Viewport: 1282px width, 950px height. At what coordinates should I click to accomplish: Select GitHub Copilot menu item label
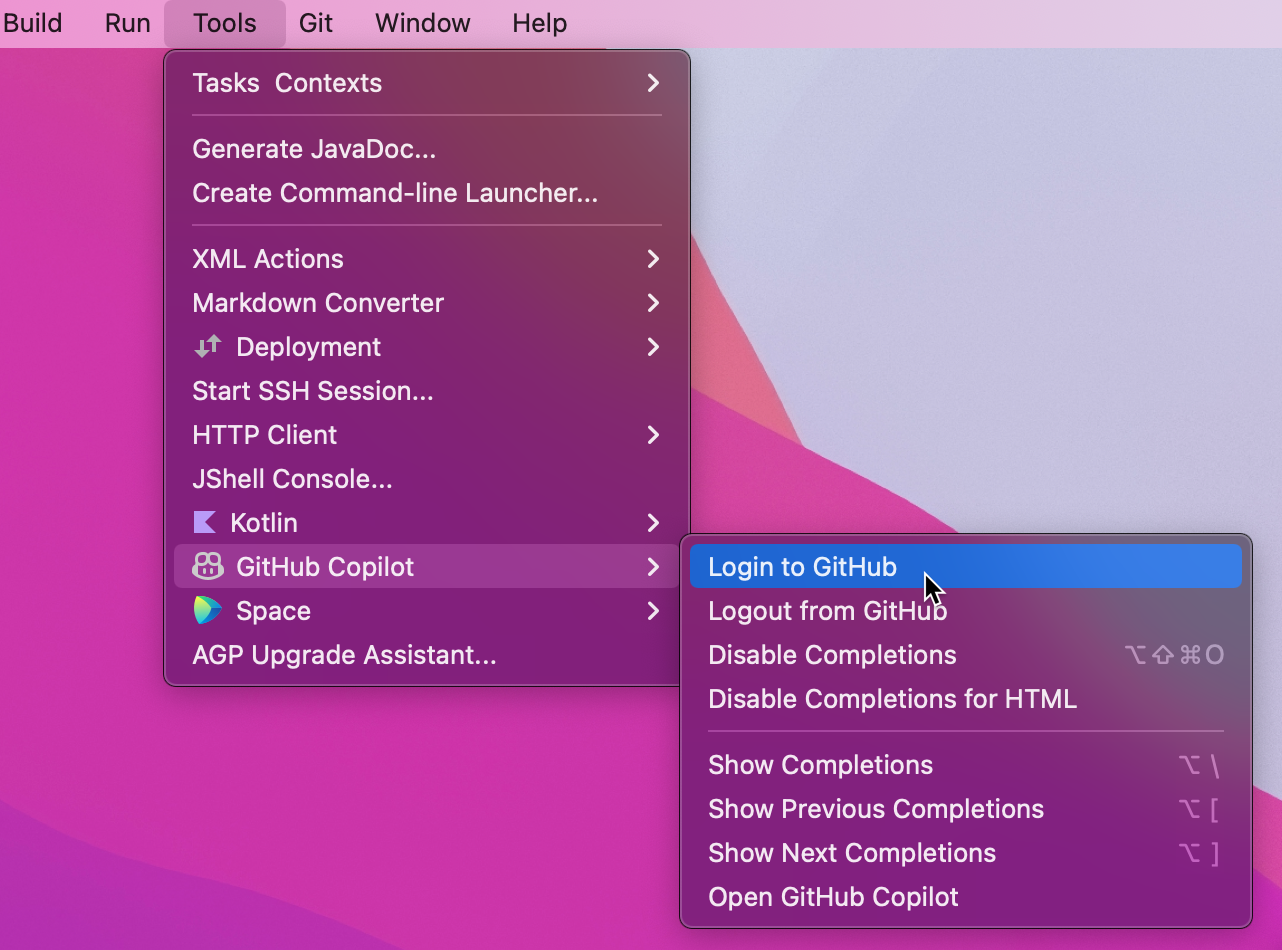pyautogui.click(x=325, y=567)
